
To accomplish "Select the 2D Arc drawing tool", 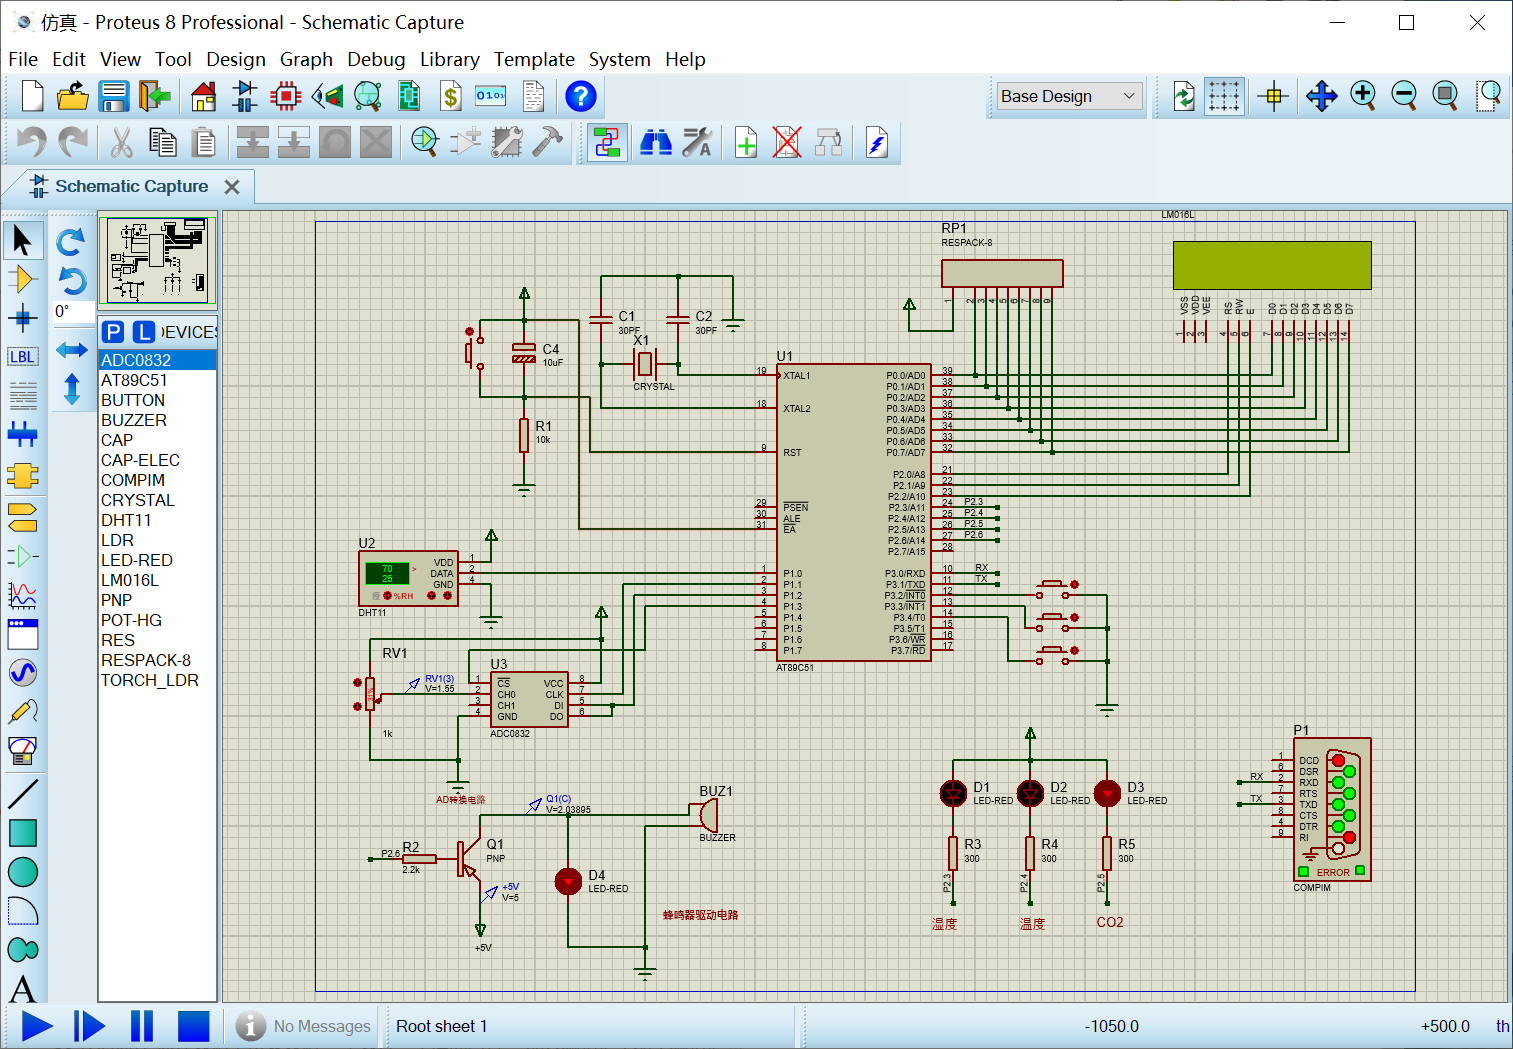I will click(22, 910).
